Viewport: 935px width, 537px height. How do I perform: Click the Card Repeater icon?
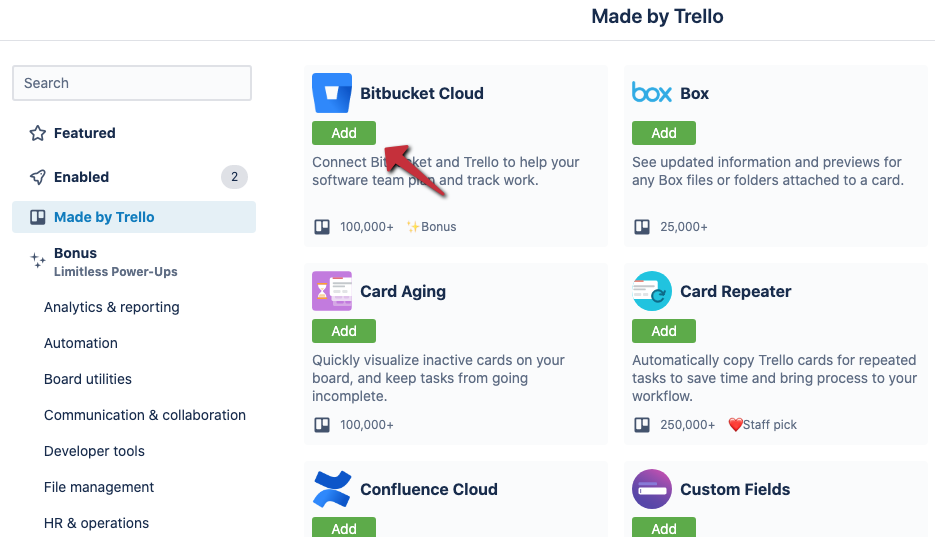pos(652,291)
